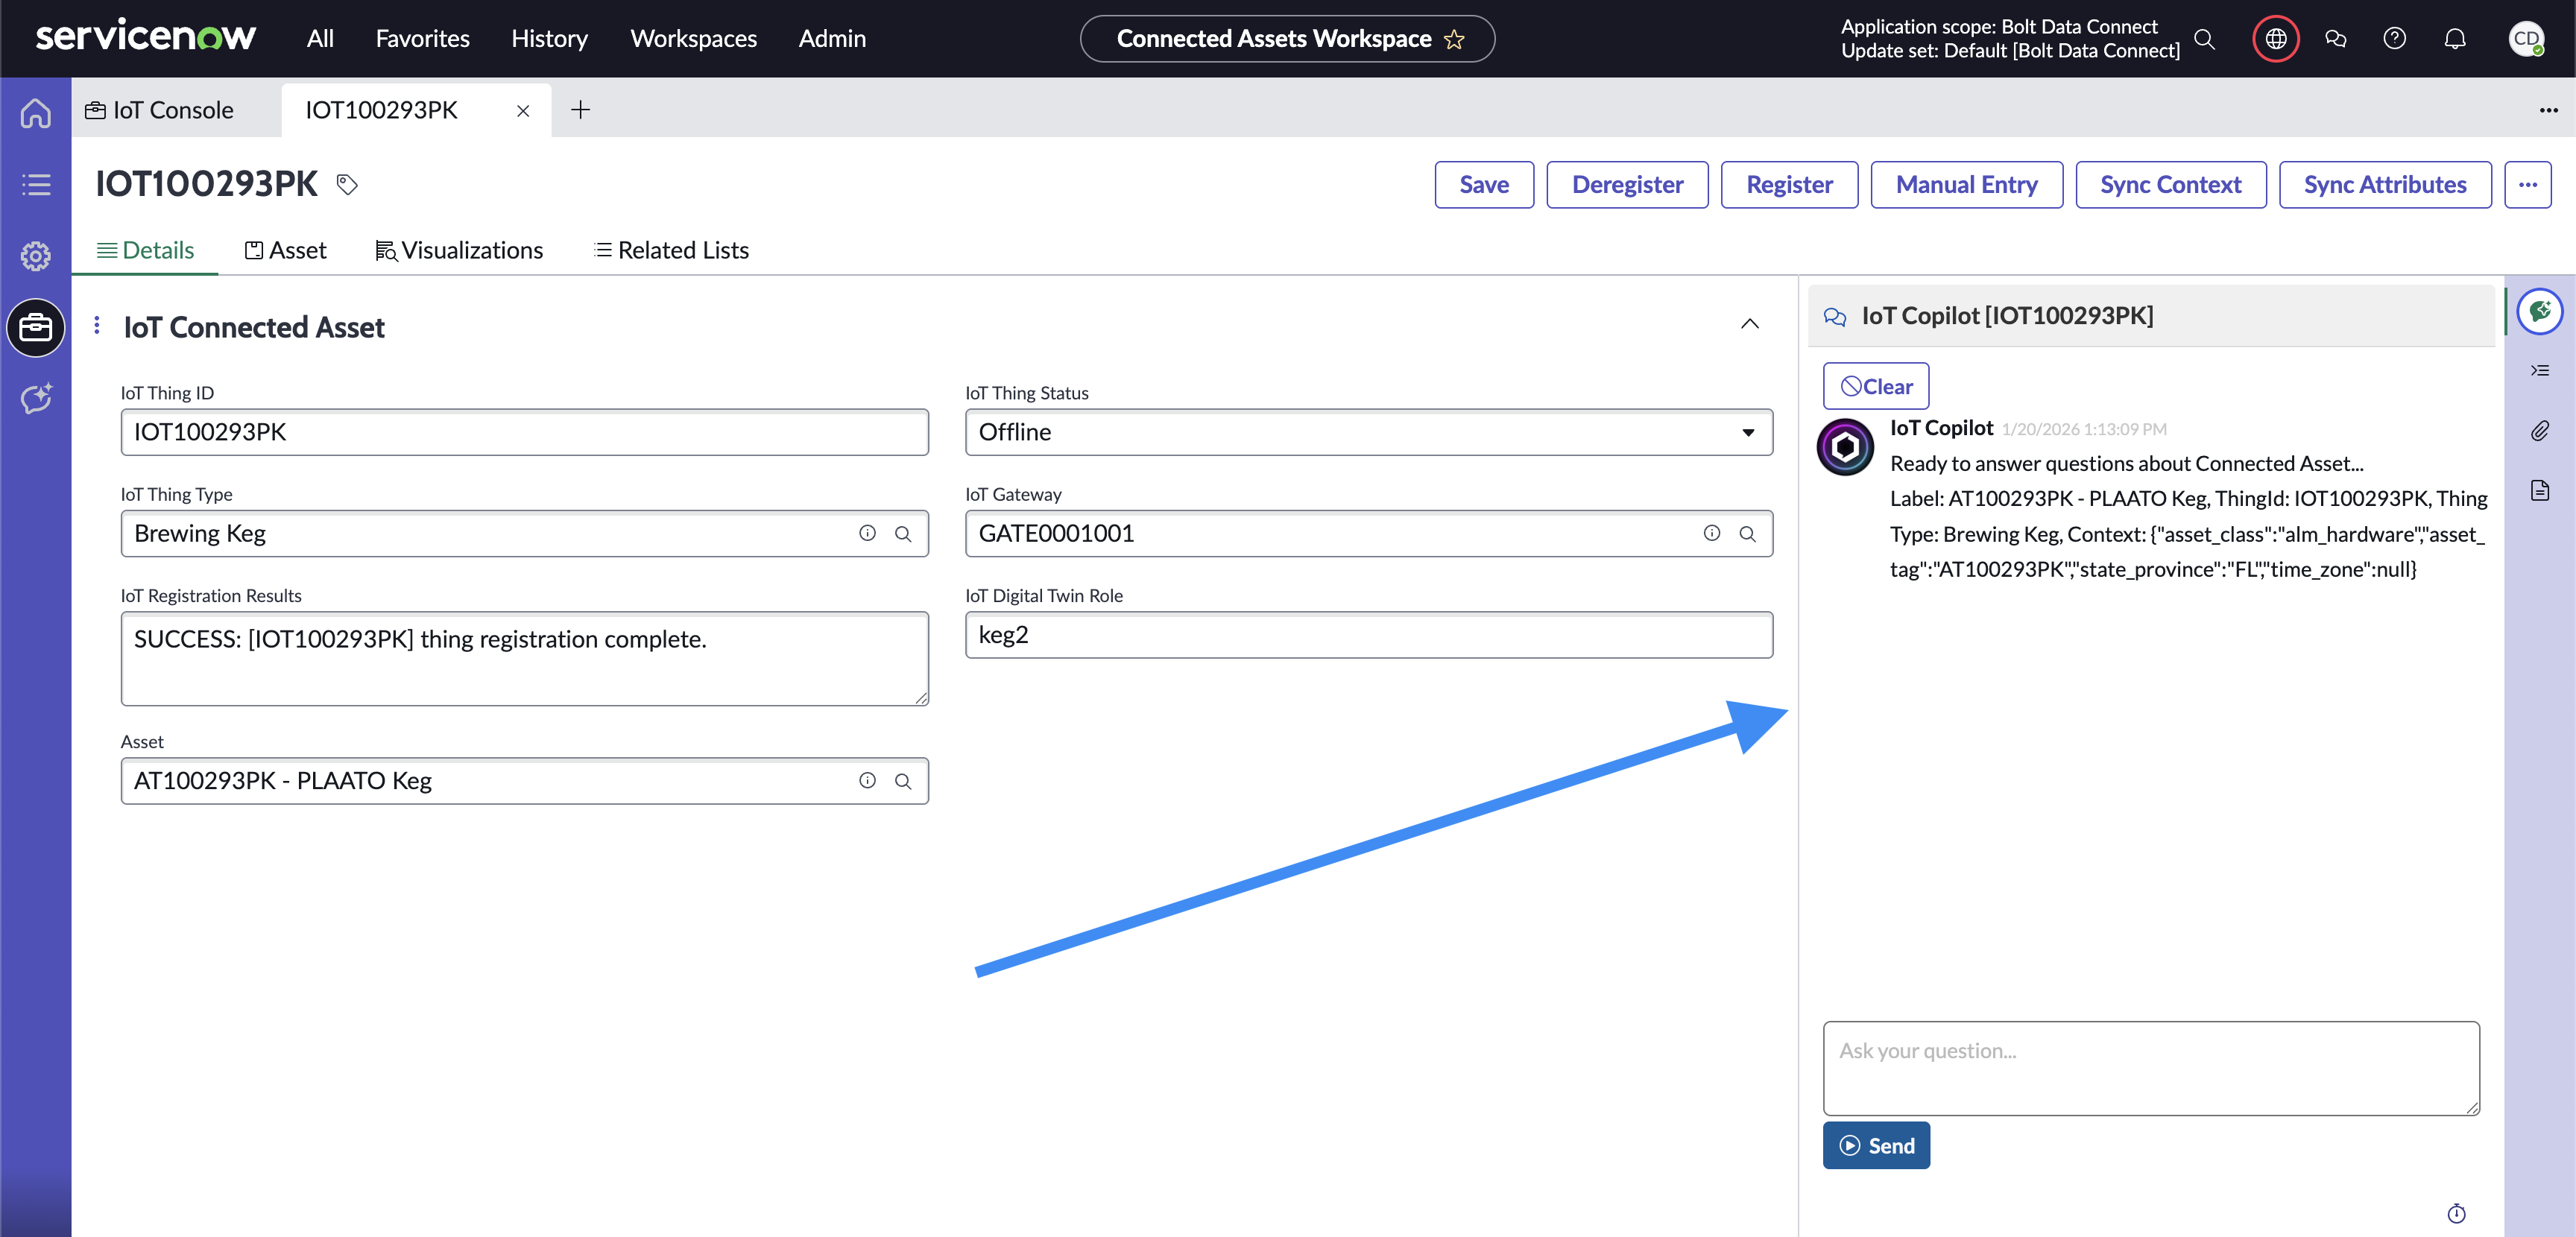The width and height of the screenshot is (2576, 1237).
Task: Click the Manual Entry button
Action: point(1966,185)
